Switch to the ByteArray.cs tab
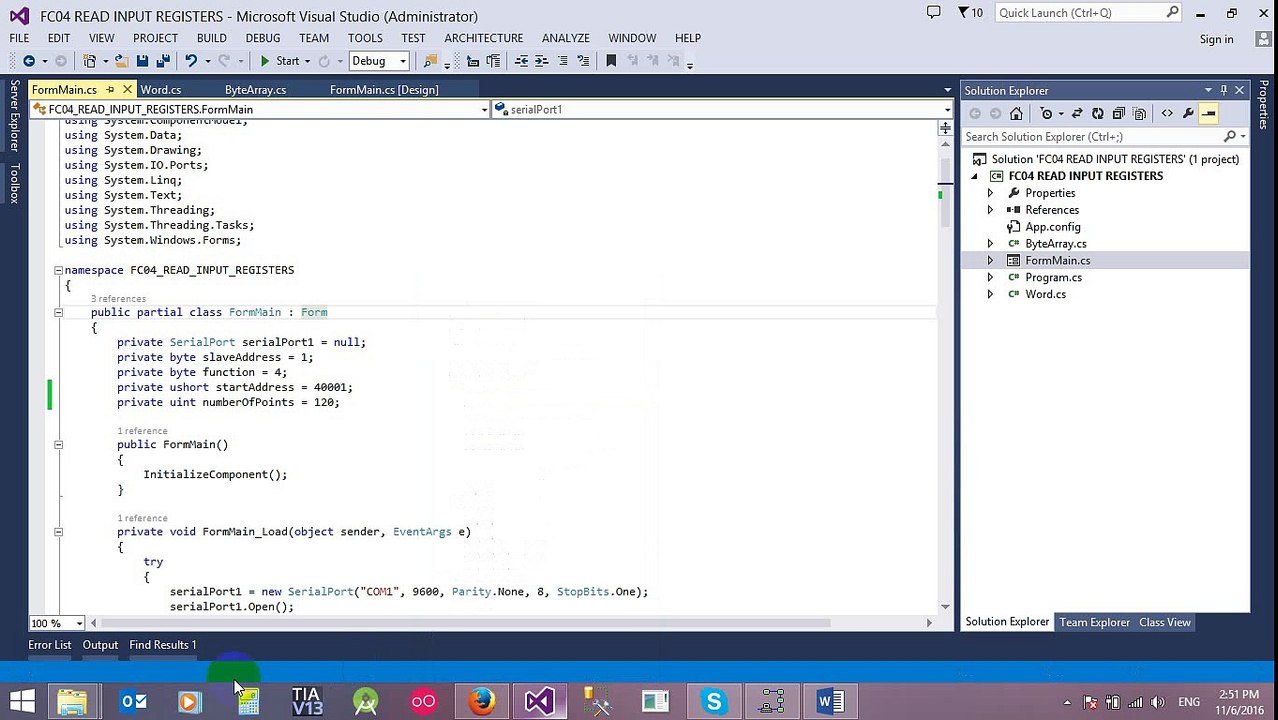This screenshot has width=1278, height=720. pos(256,90)
